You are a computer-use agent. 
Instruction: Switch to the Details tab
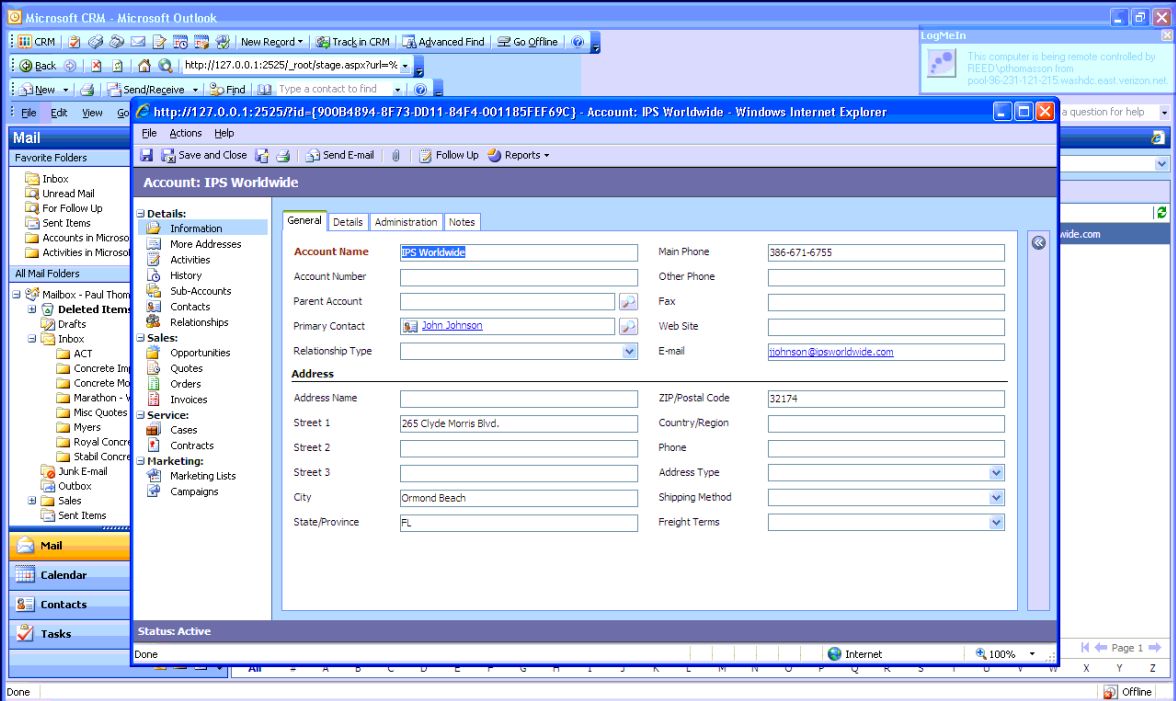pos(347,222)
